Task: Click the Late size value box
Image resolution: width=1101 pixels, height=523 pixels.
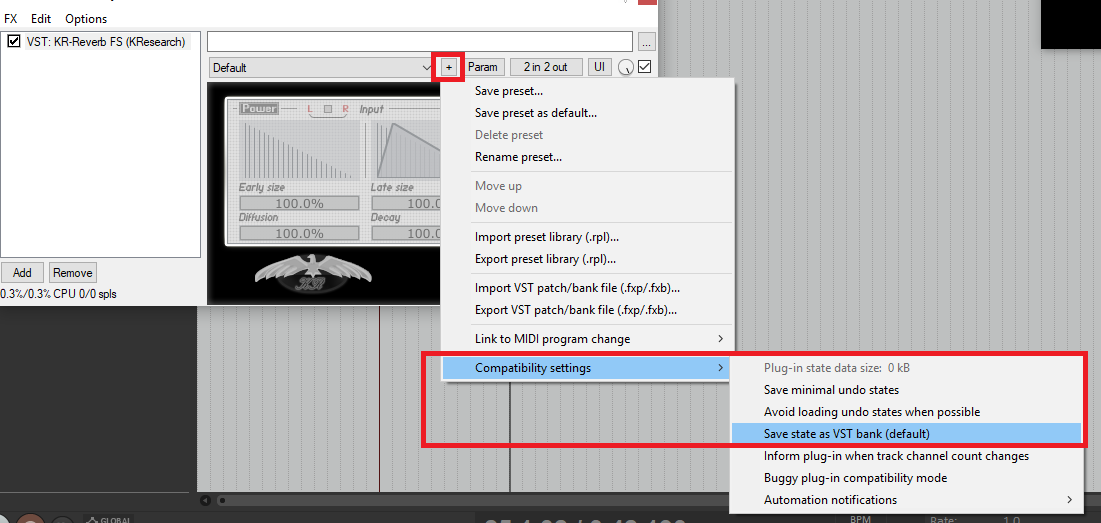Action: tap(405, 204)
